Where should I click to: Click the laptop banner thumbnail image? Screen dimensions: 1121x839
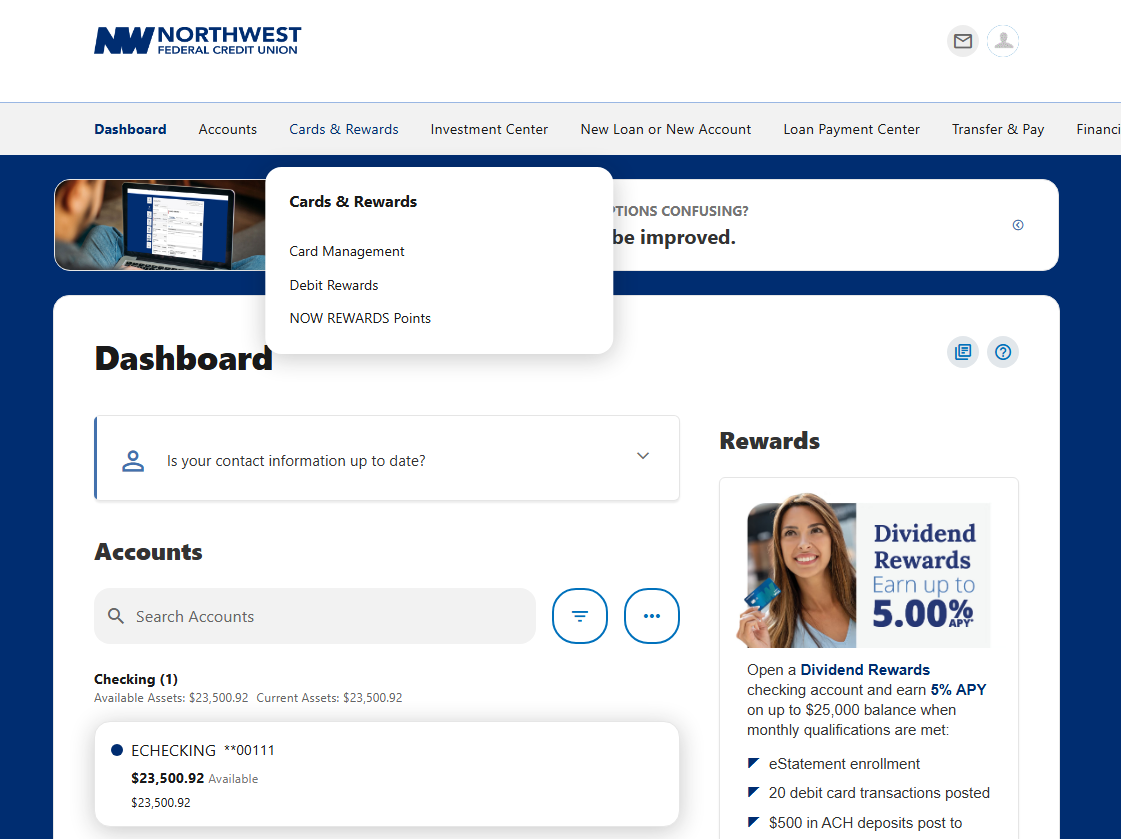click(x=160, y=225)
